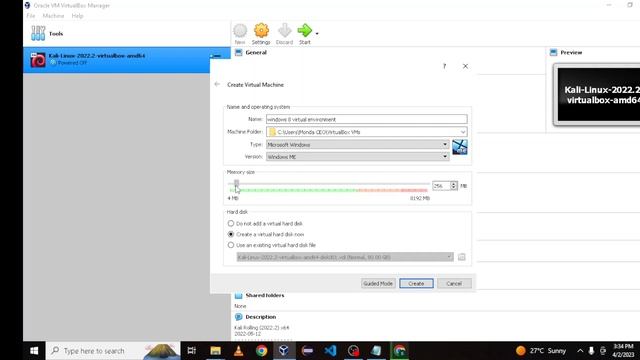Open the existing hard disk file dropdown
Image resolution: width=640 pixels, height=360 pixels.
[345, 257]
